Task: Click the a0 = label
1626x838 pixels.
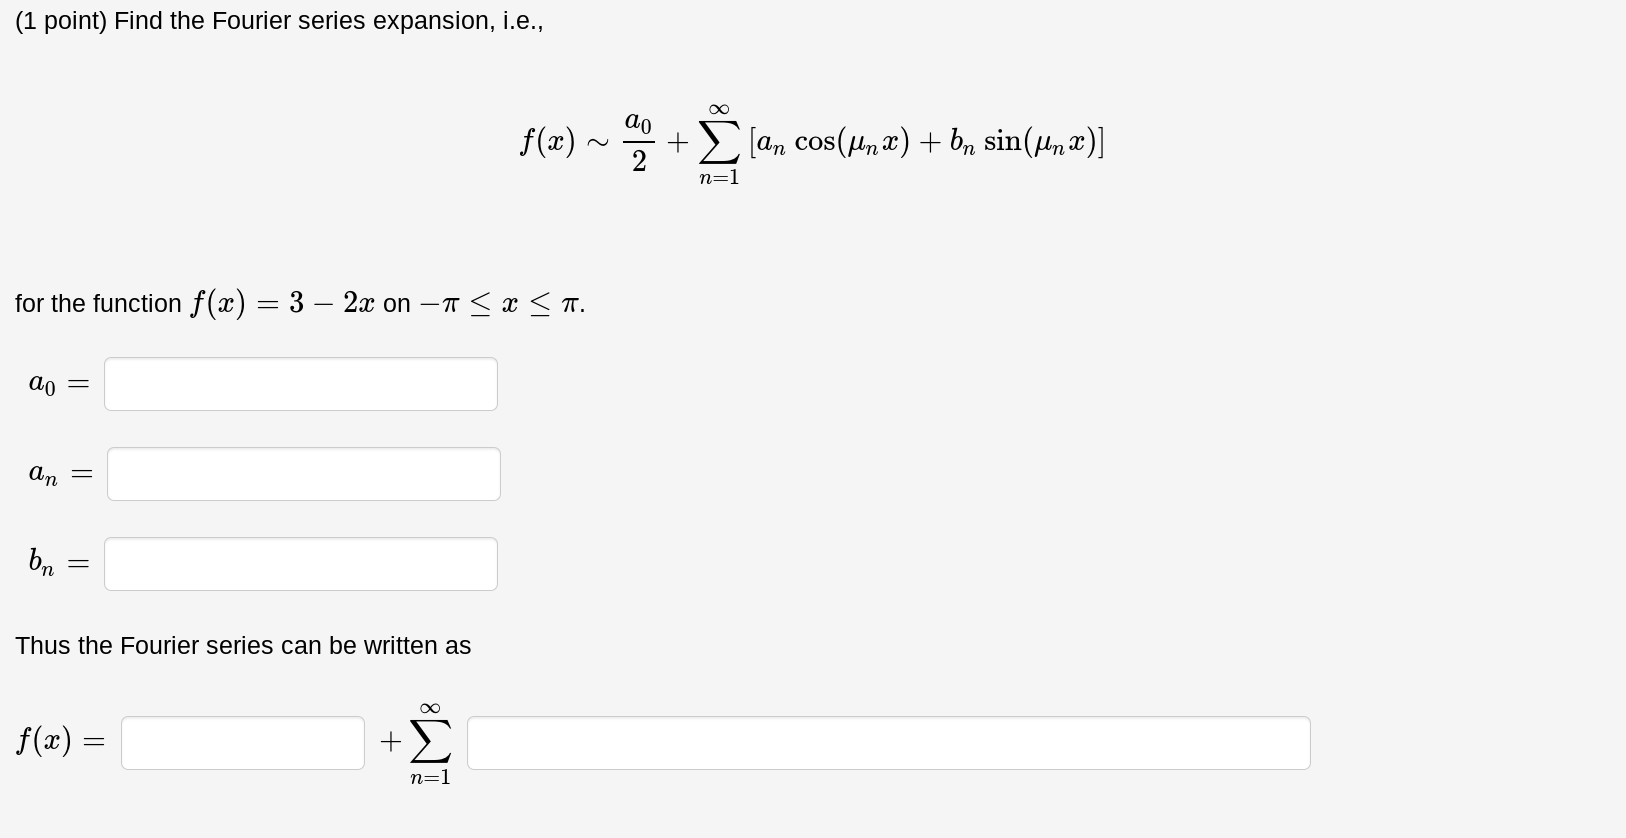Action: 57,383
